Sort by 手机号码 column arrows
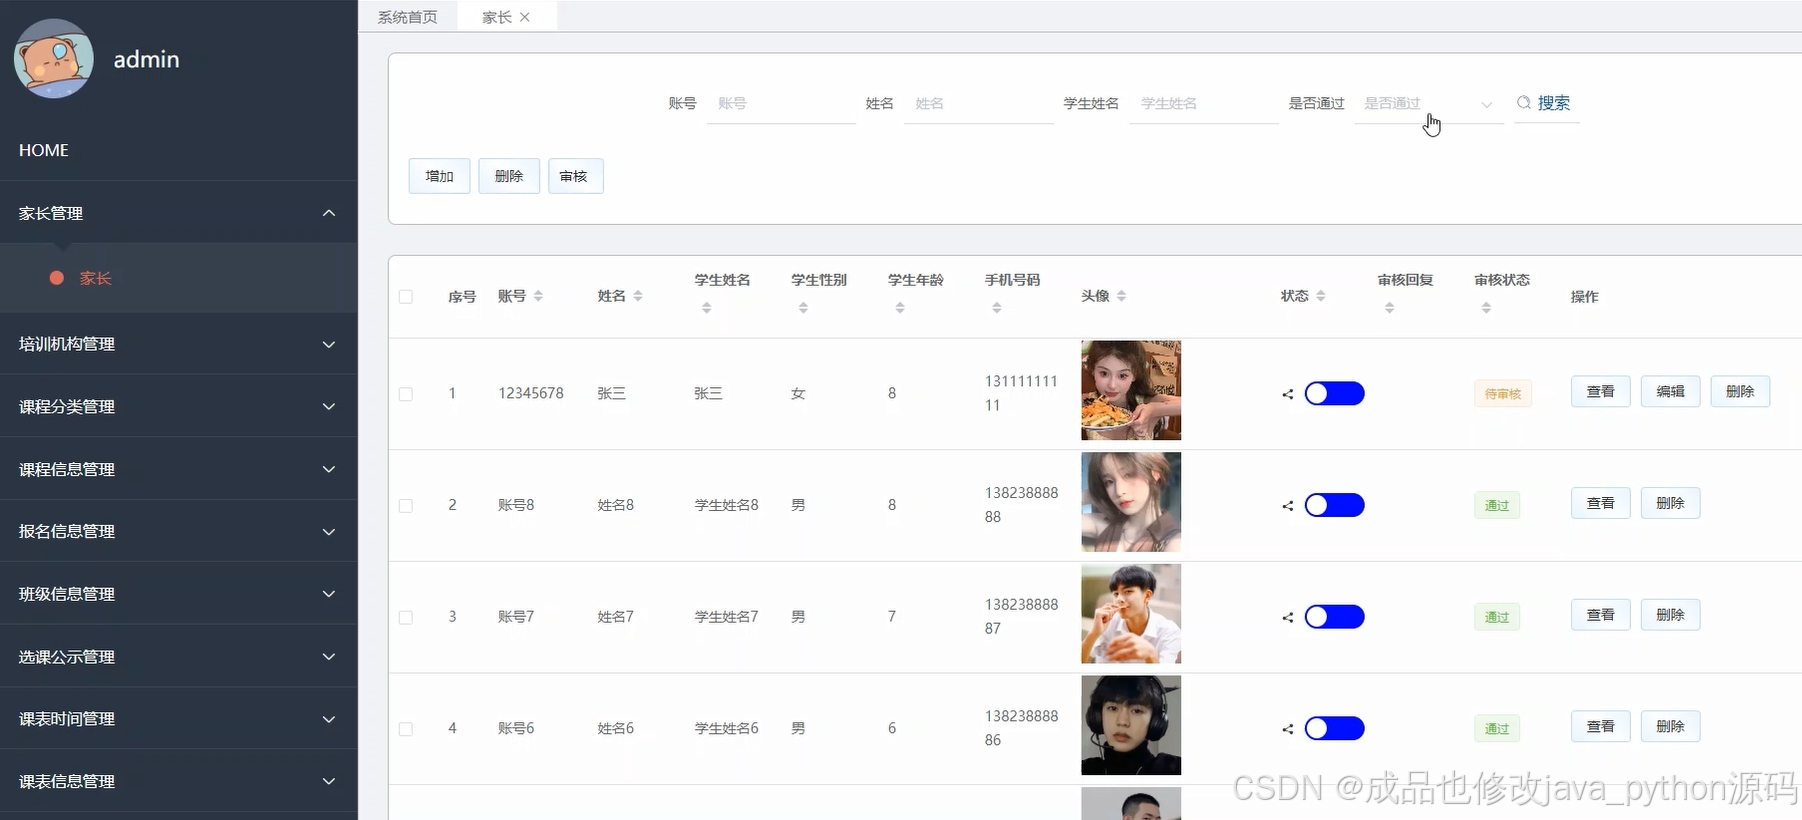 pyautogui.click(x=997, y=308)
